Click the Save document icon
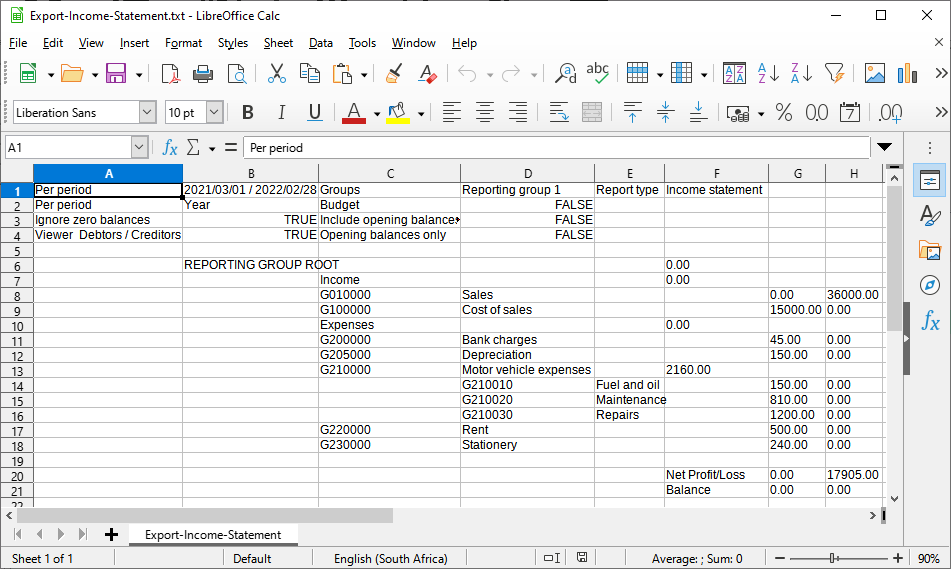Screen dimensions: 951x569 click(115, 74)
